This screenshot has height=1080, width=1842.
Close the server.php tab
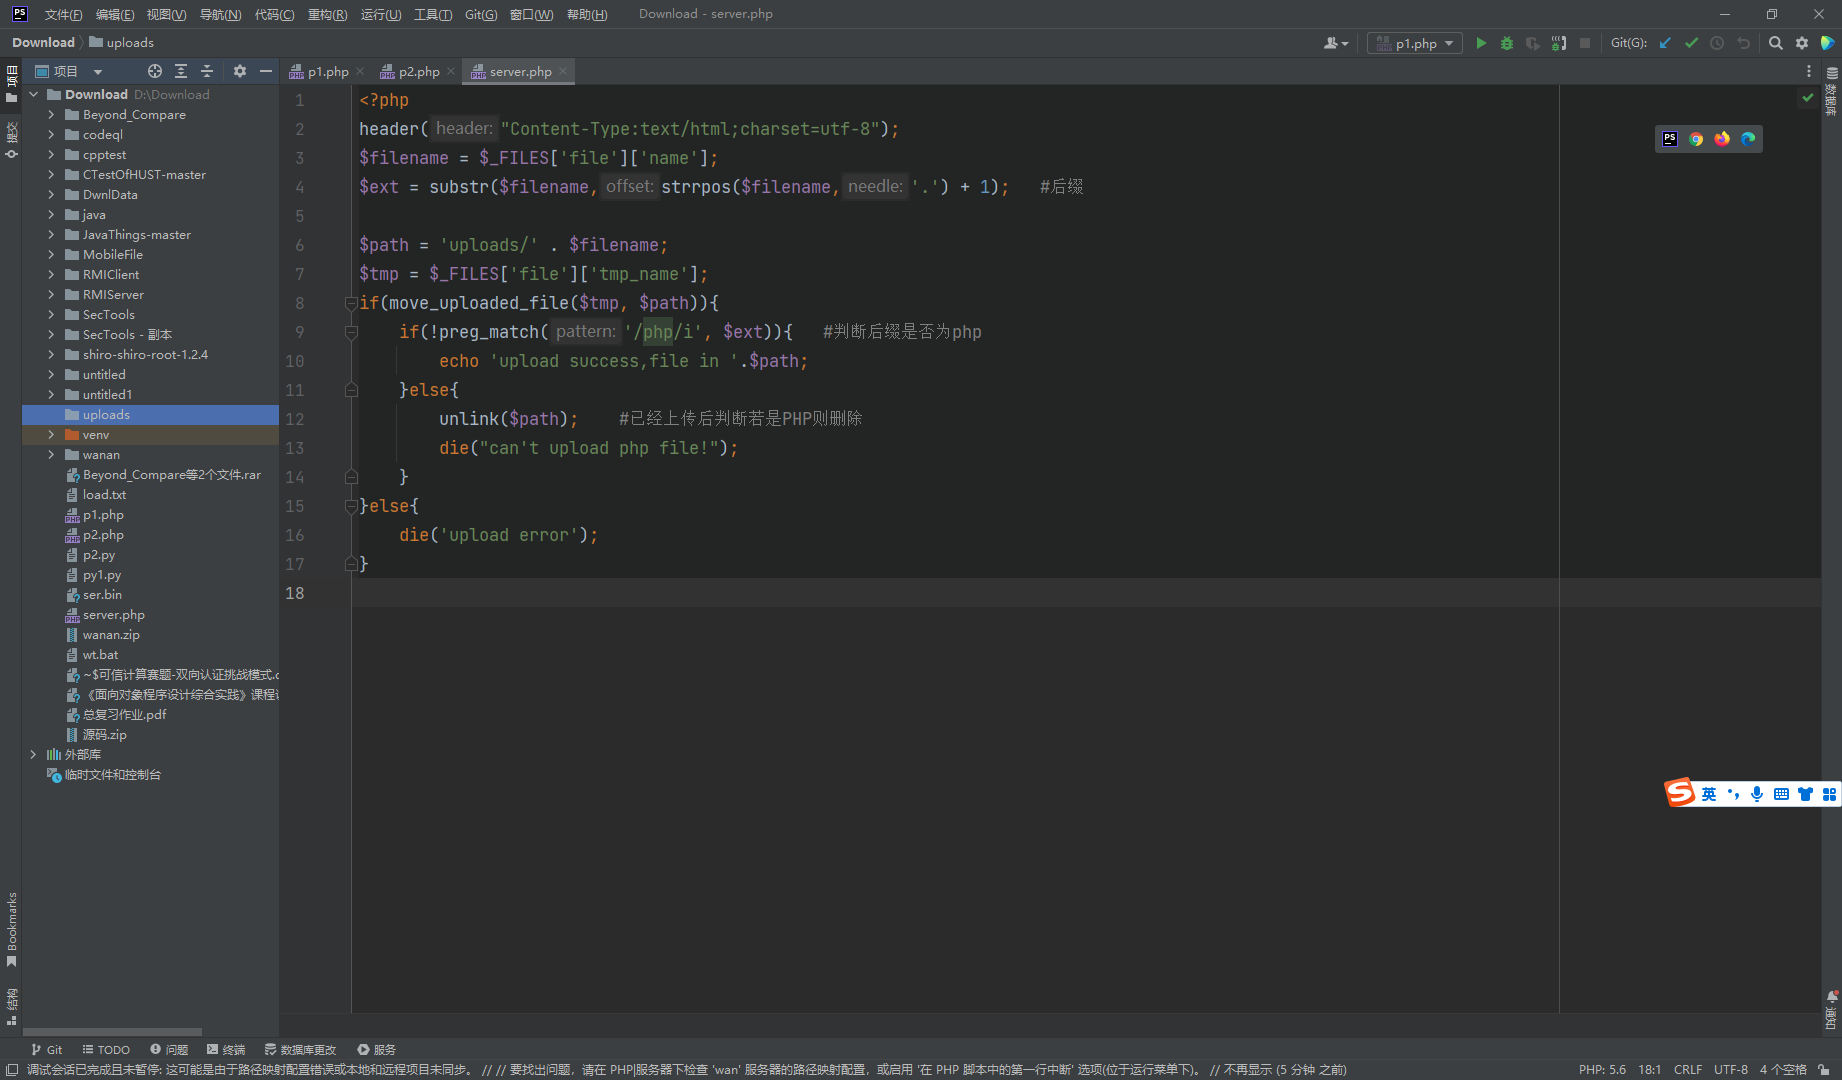(563, 71)
